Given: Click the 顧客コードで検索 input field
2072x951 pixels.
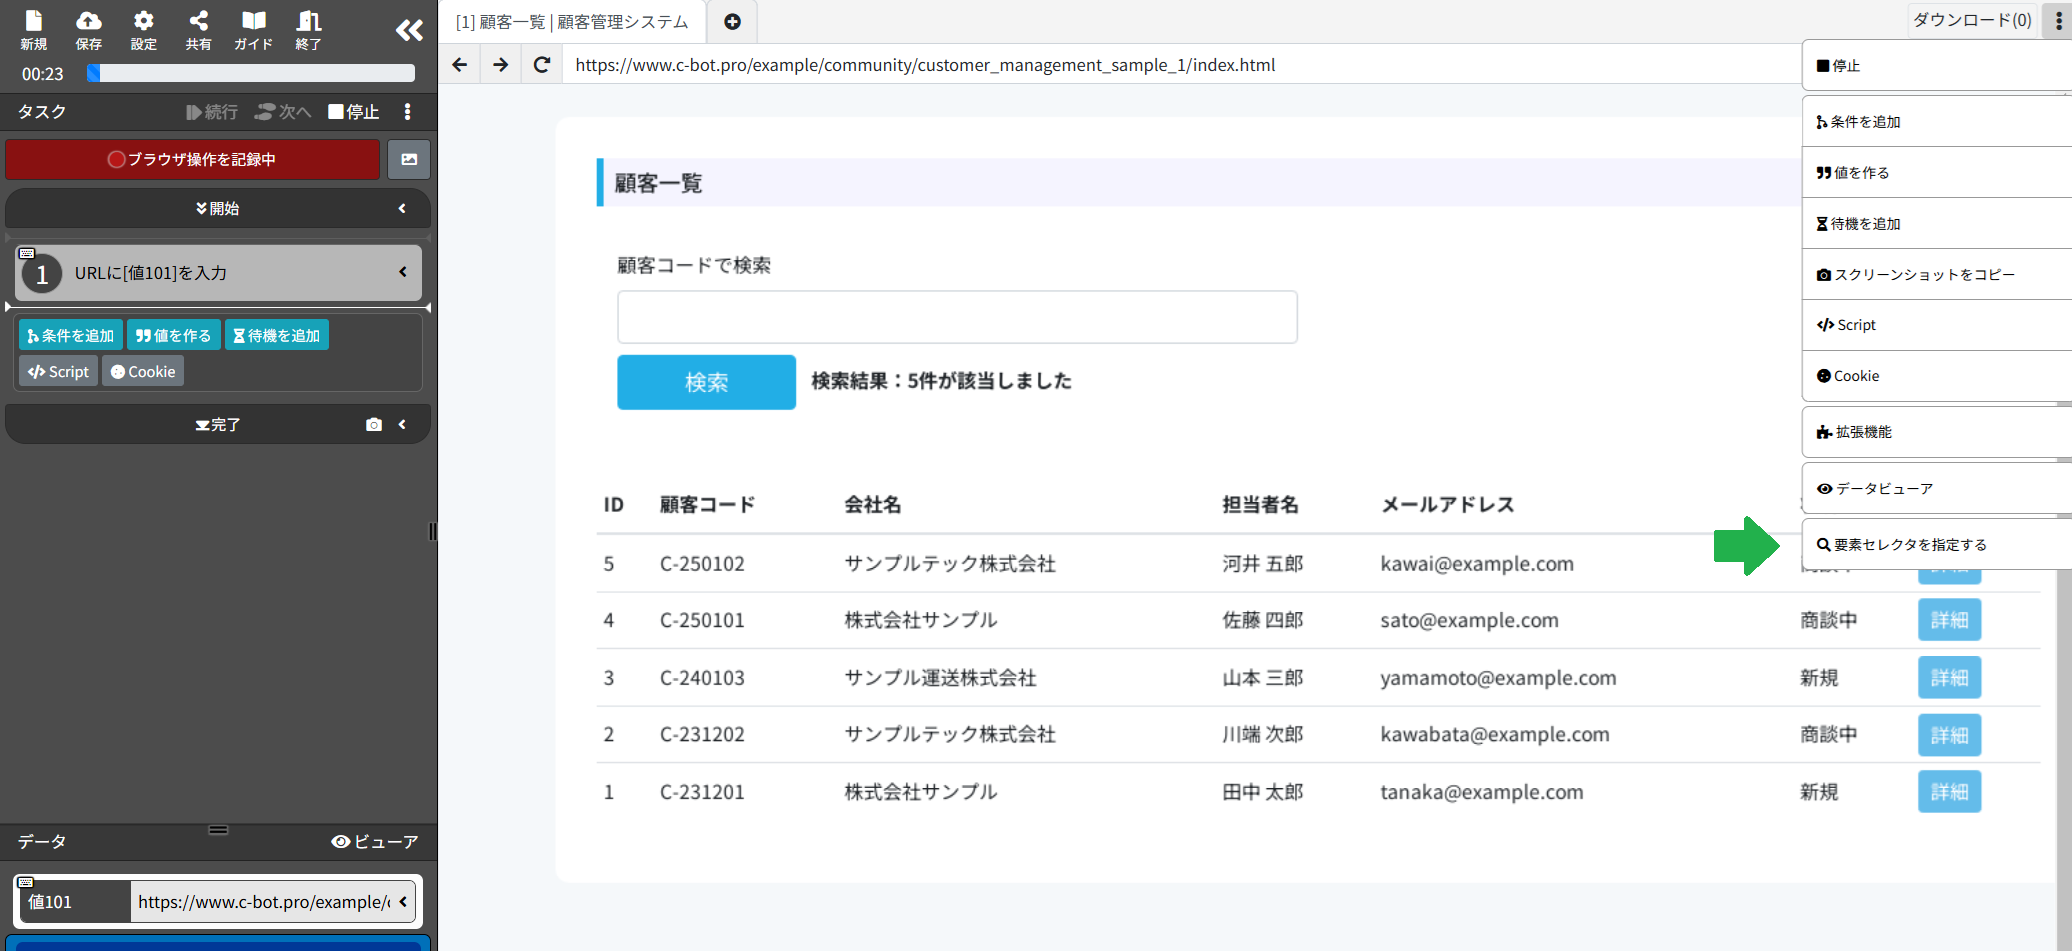Looking at the screenshot, I should click(957, 317).
